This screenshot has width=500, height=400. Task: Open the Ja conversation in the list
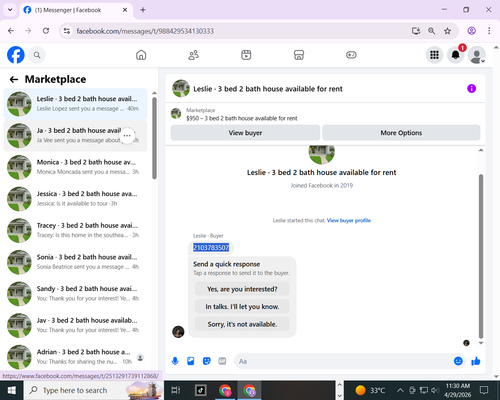pyautogui.click(x=75, y=135)
